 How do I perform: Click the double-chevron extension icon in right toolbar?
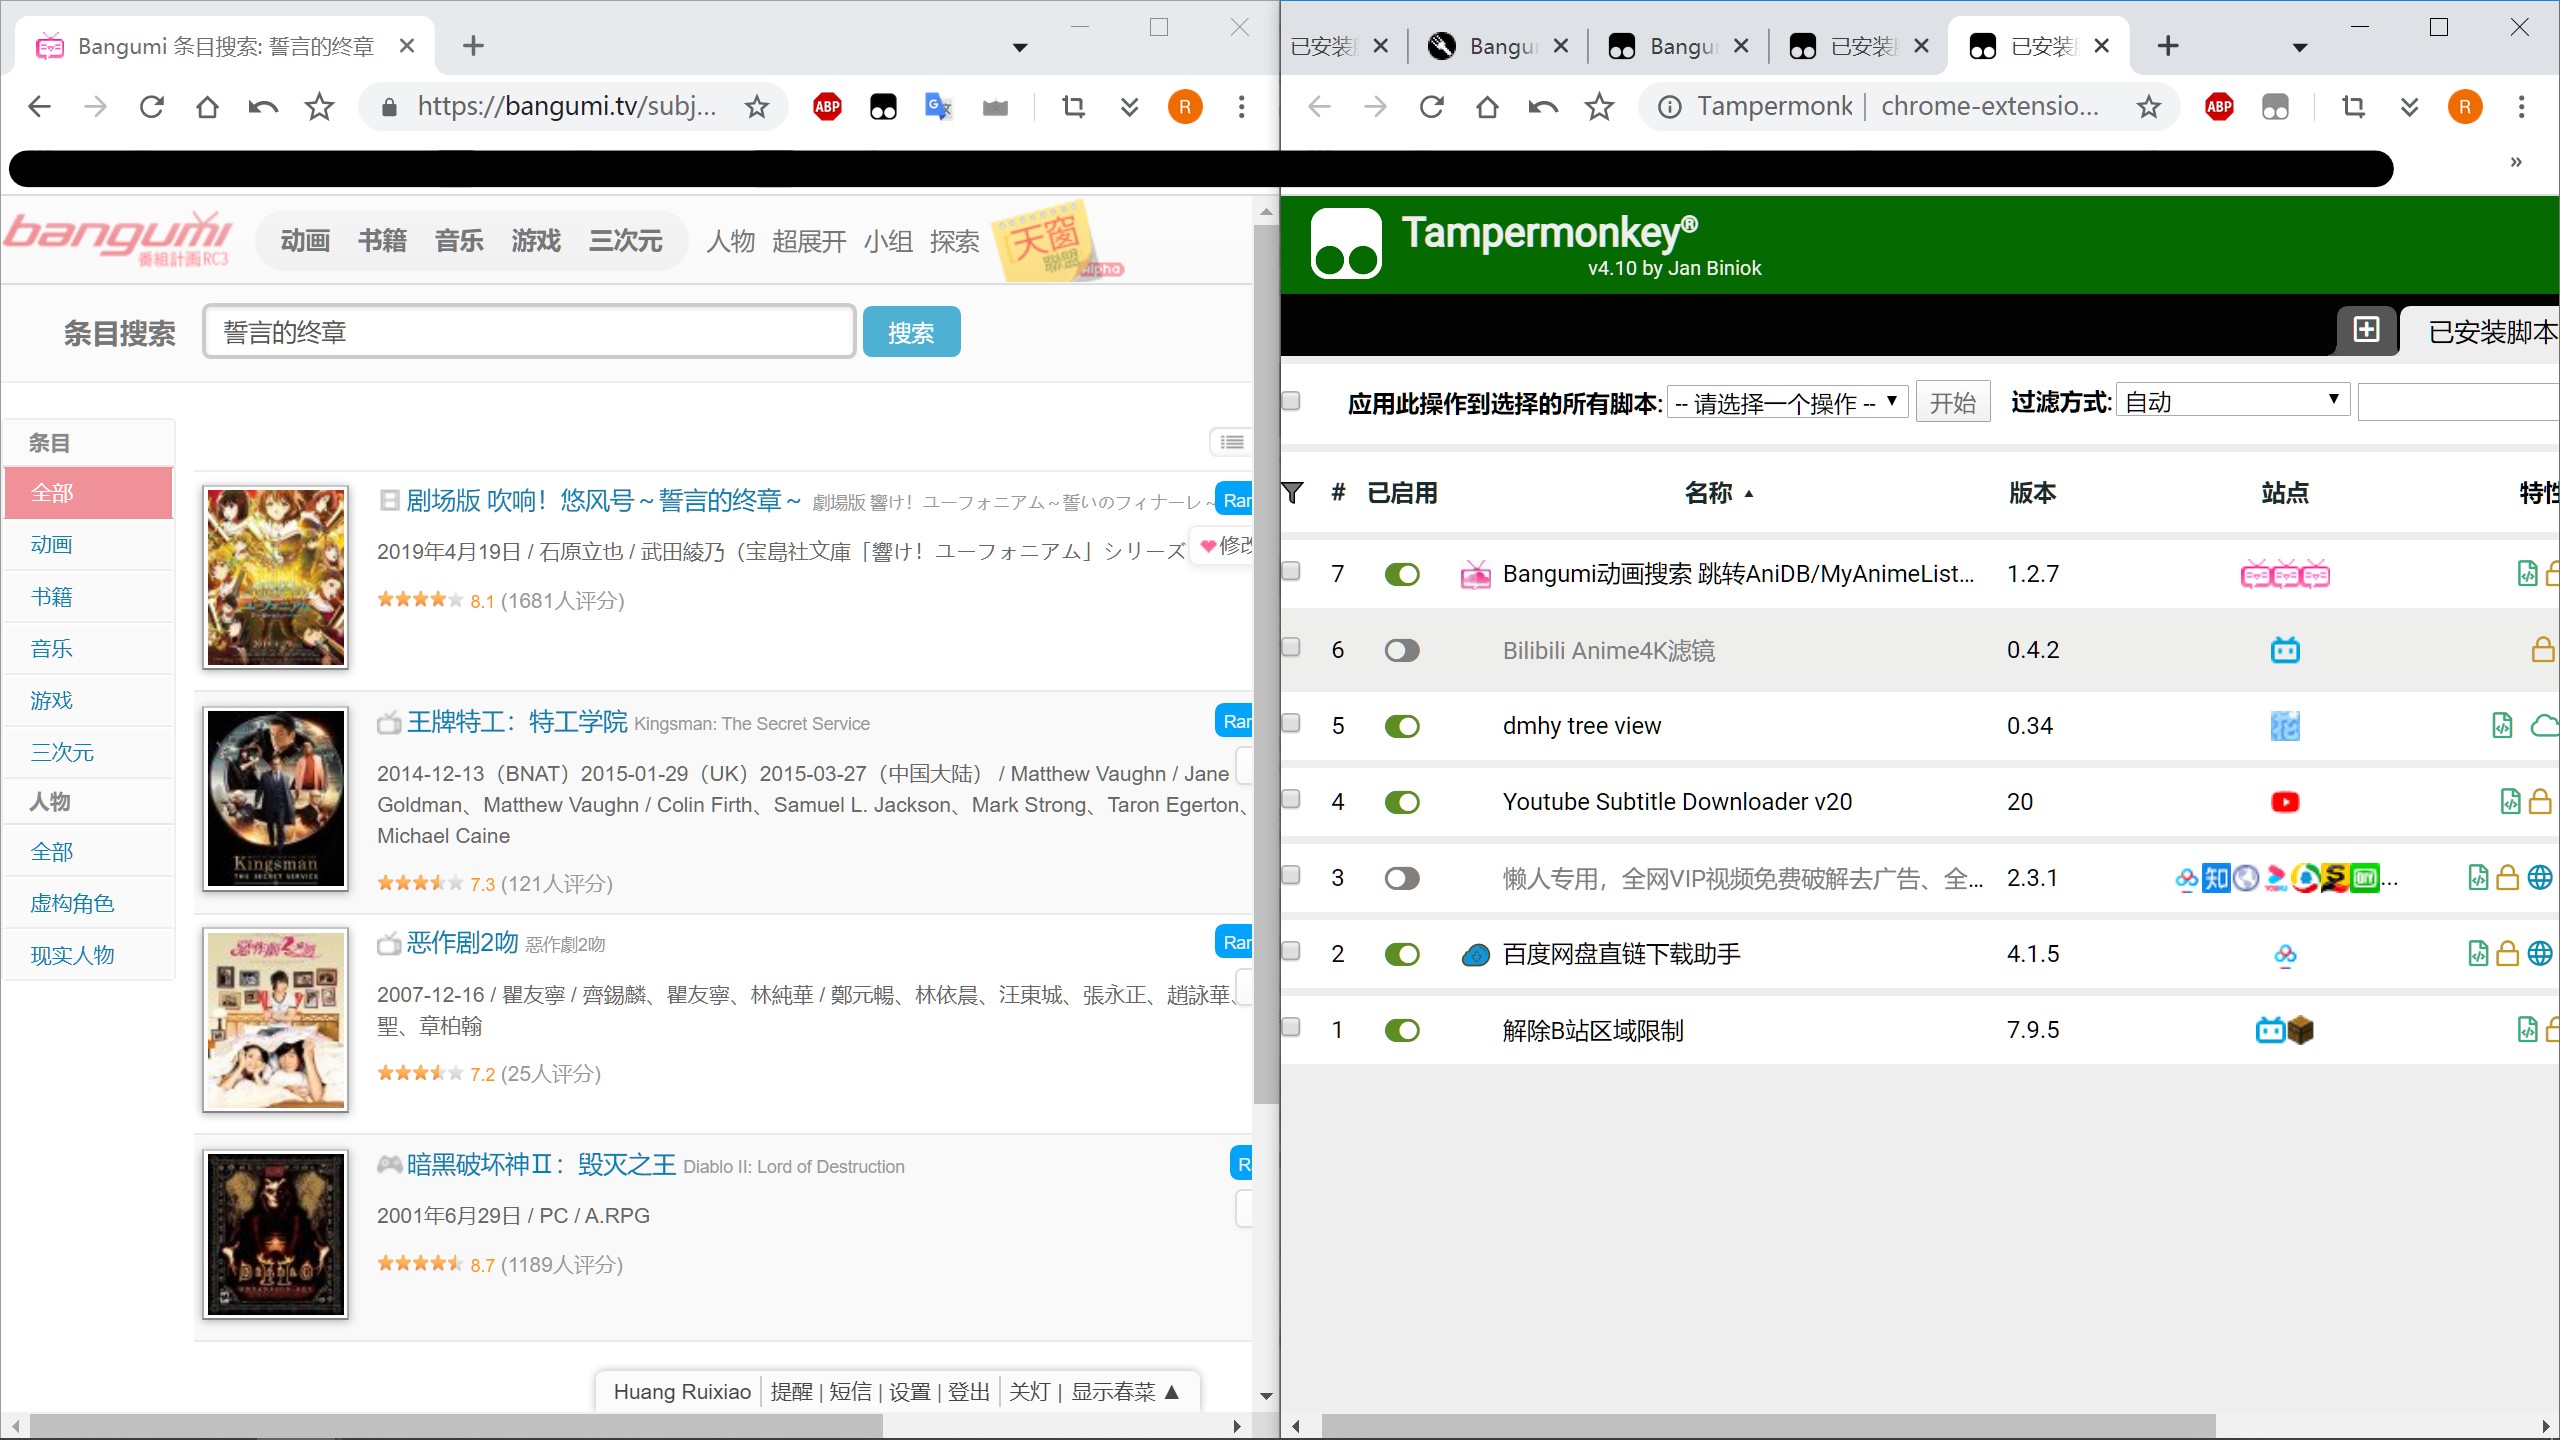2409,106
